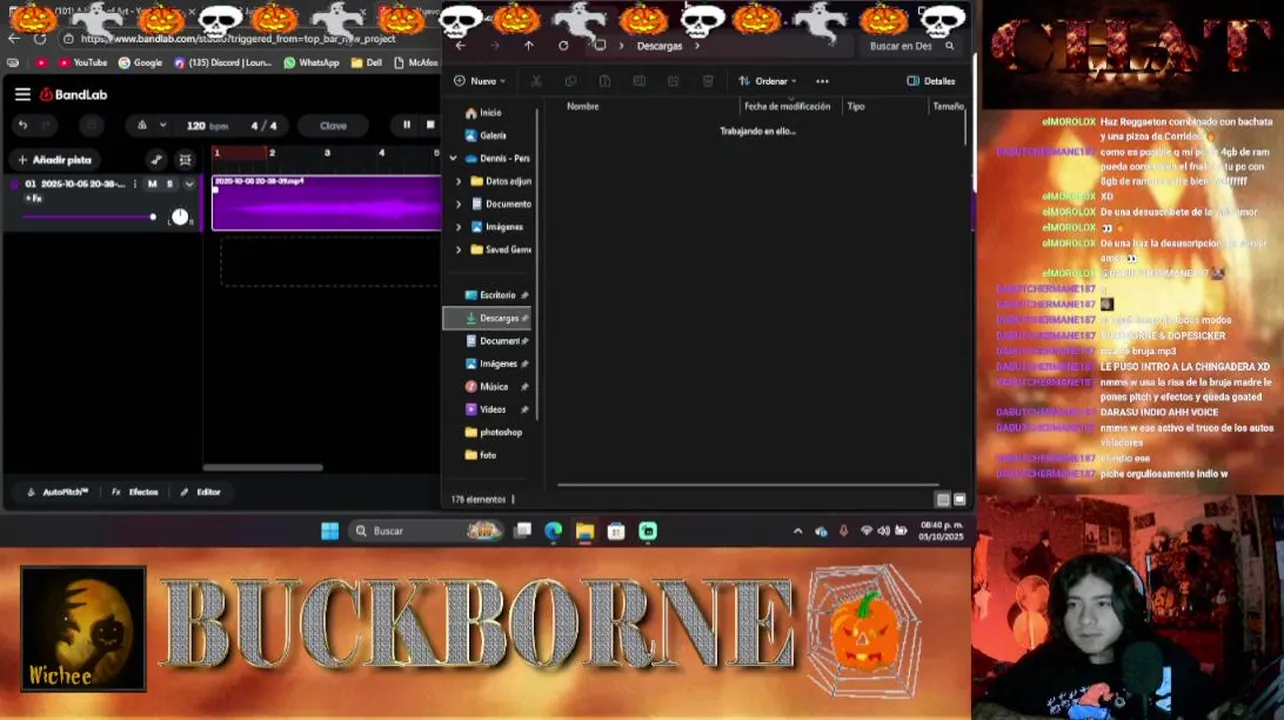Click the collapse tracks icon beside Añadir pista
The height and width of the screenshot is (720, 1284).
185,160
